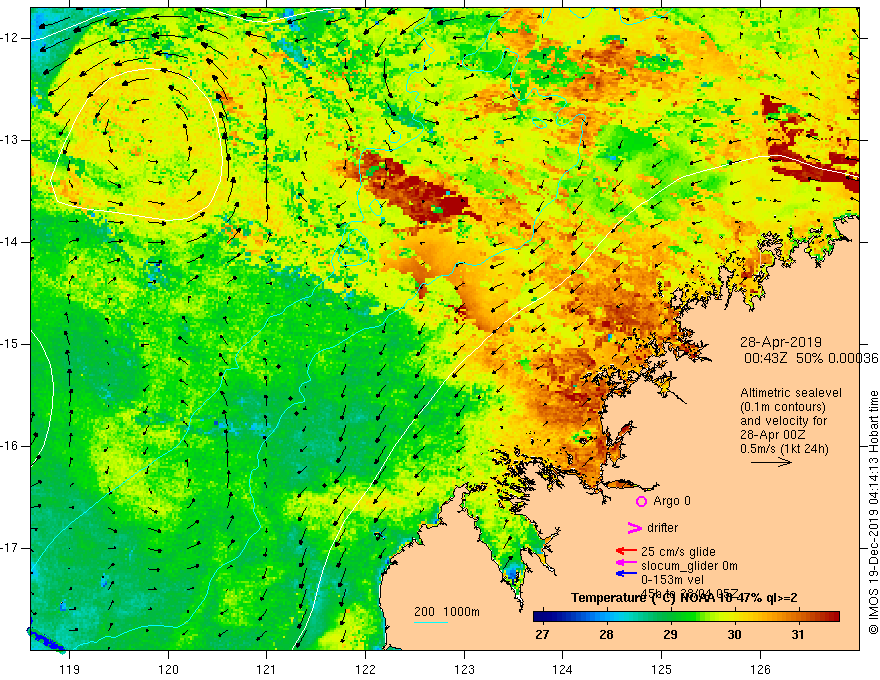This screenshot has height=680, width=880.
Task: Click the 0-153m vel label
Action: point(673,580)
